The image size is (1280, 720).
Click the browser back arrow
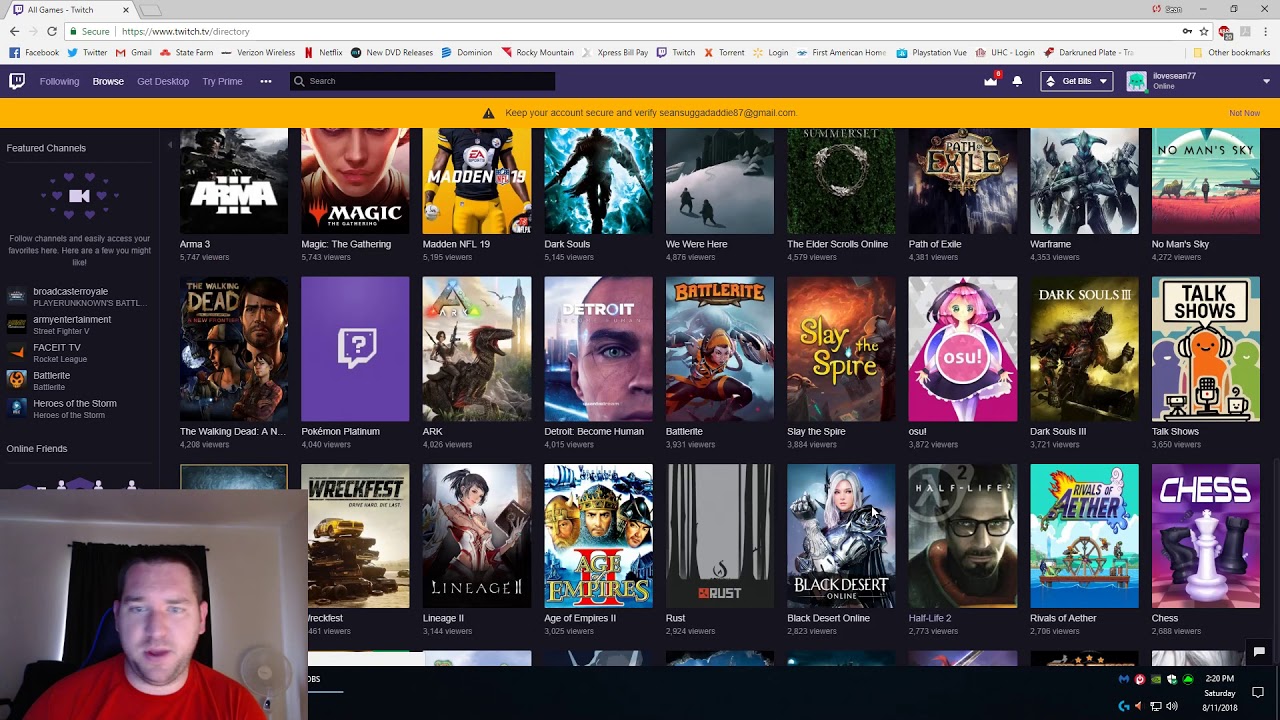point(14,31)
